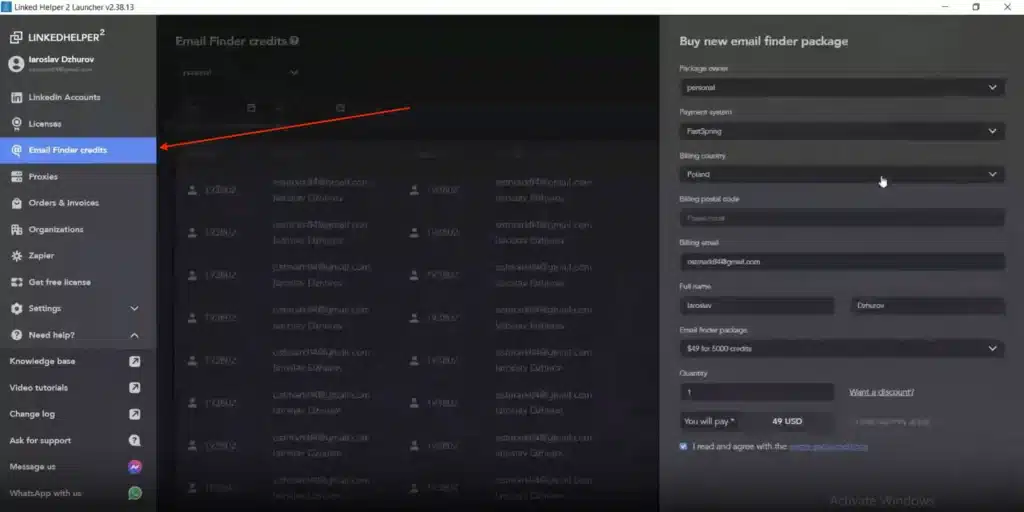
Task: Go to Orders & Invoices
Action: (x=78, y=203)
